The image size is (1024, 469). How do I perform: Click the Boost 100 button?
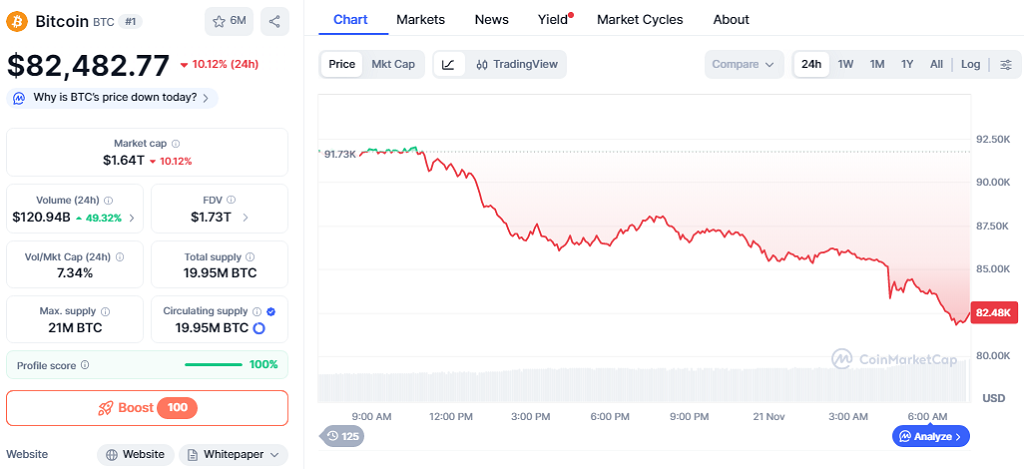click(147, 408)
